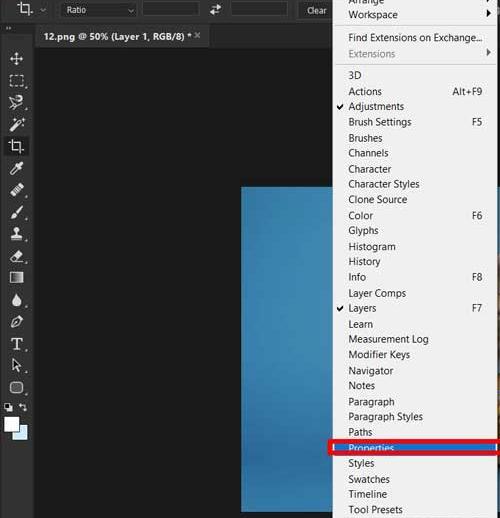Choose Find Extensions on Exchange

(415, 38)
